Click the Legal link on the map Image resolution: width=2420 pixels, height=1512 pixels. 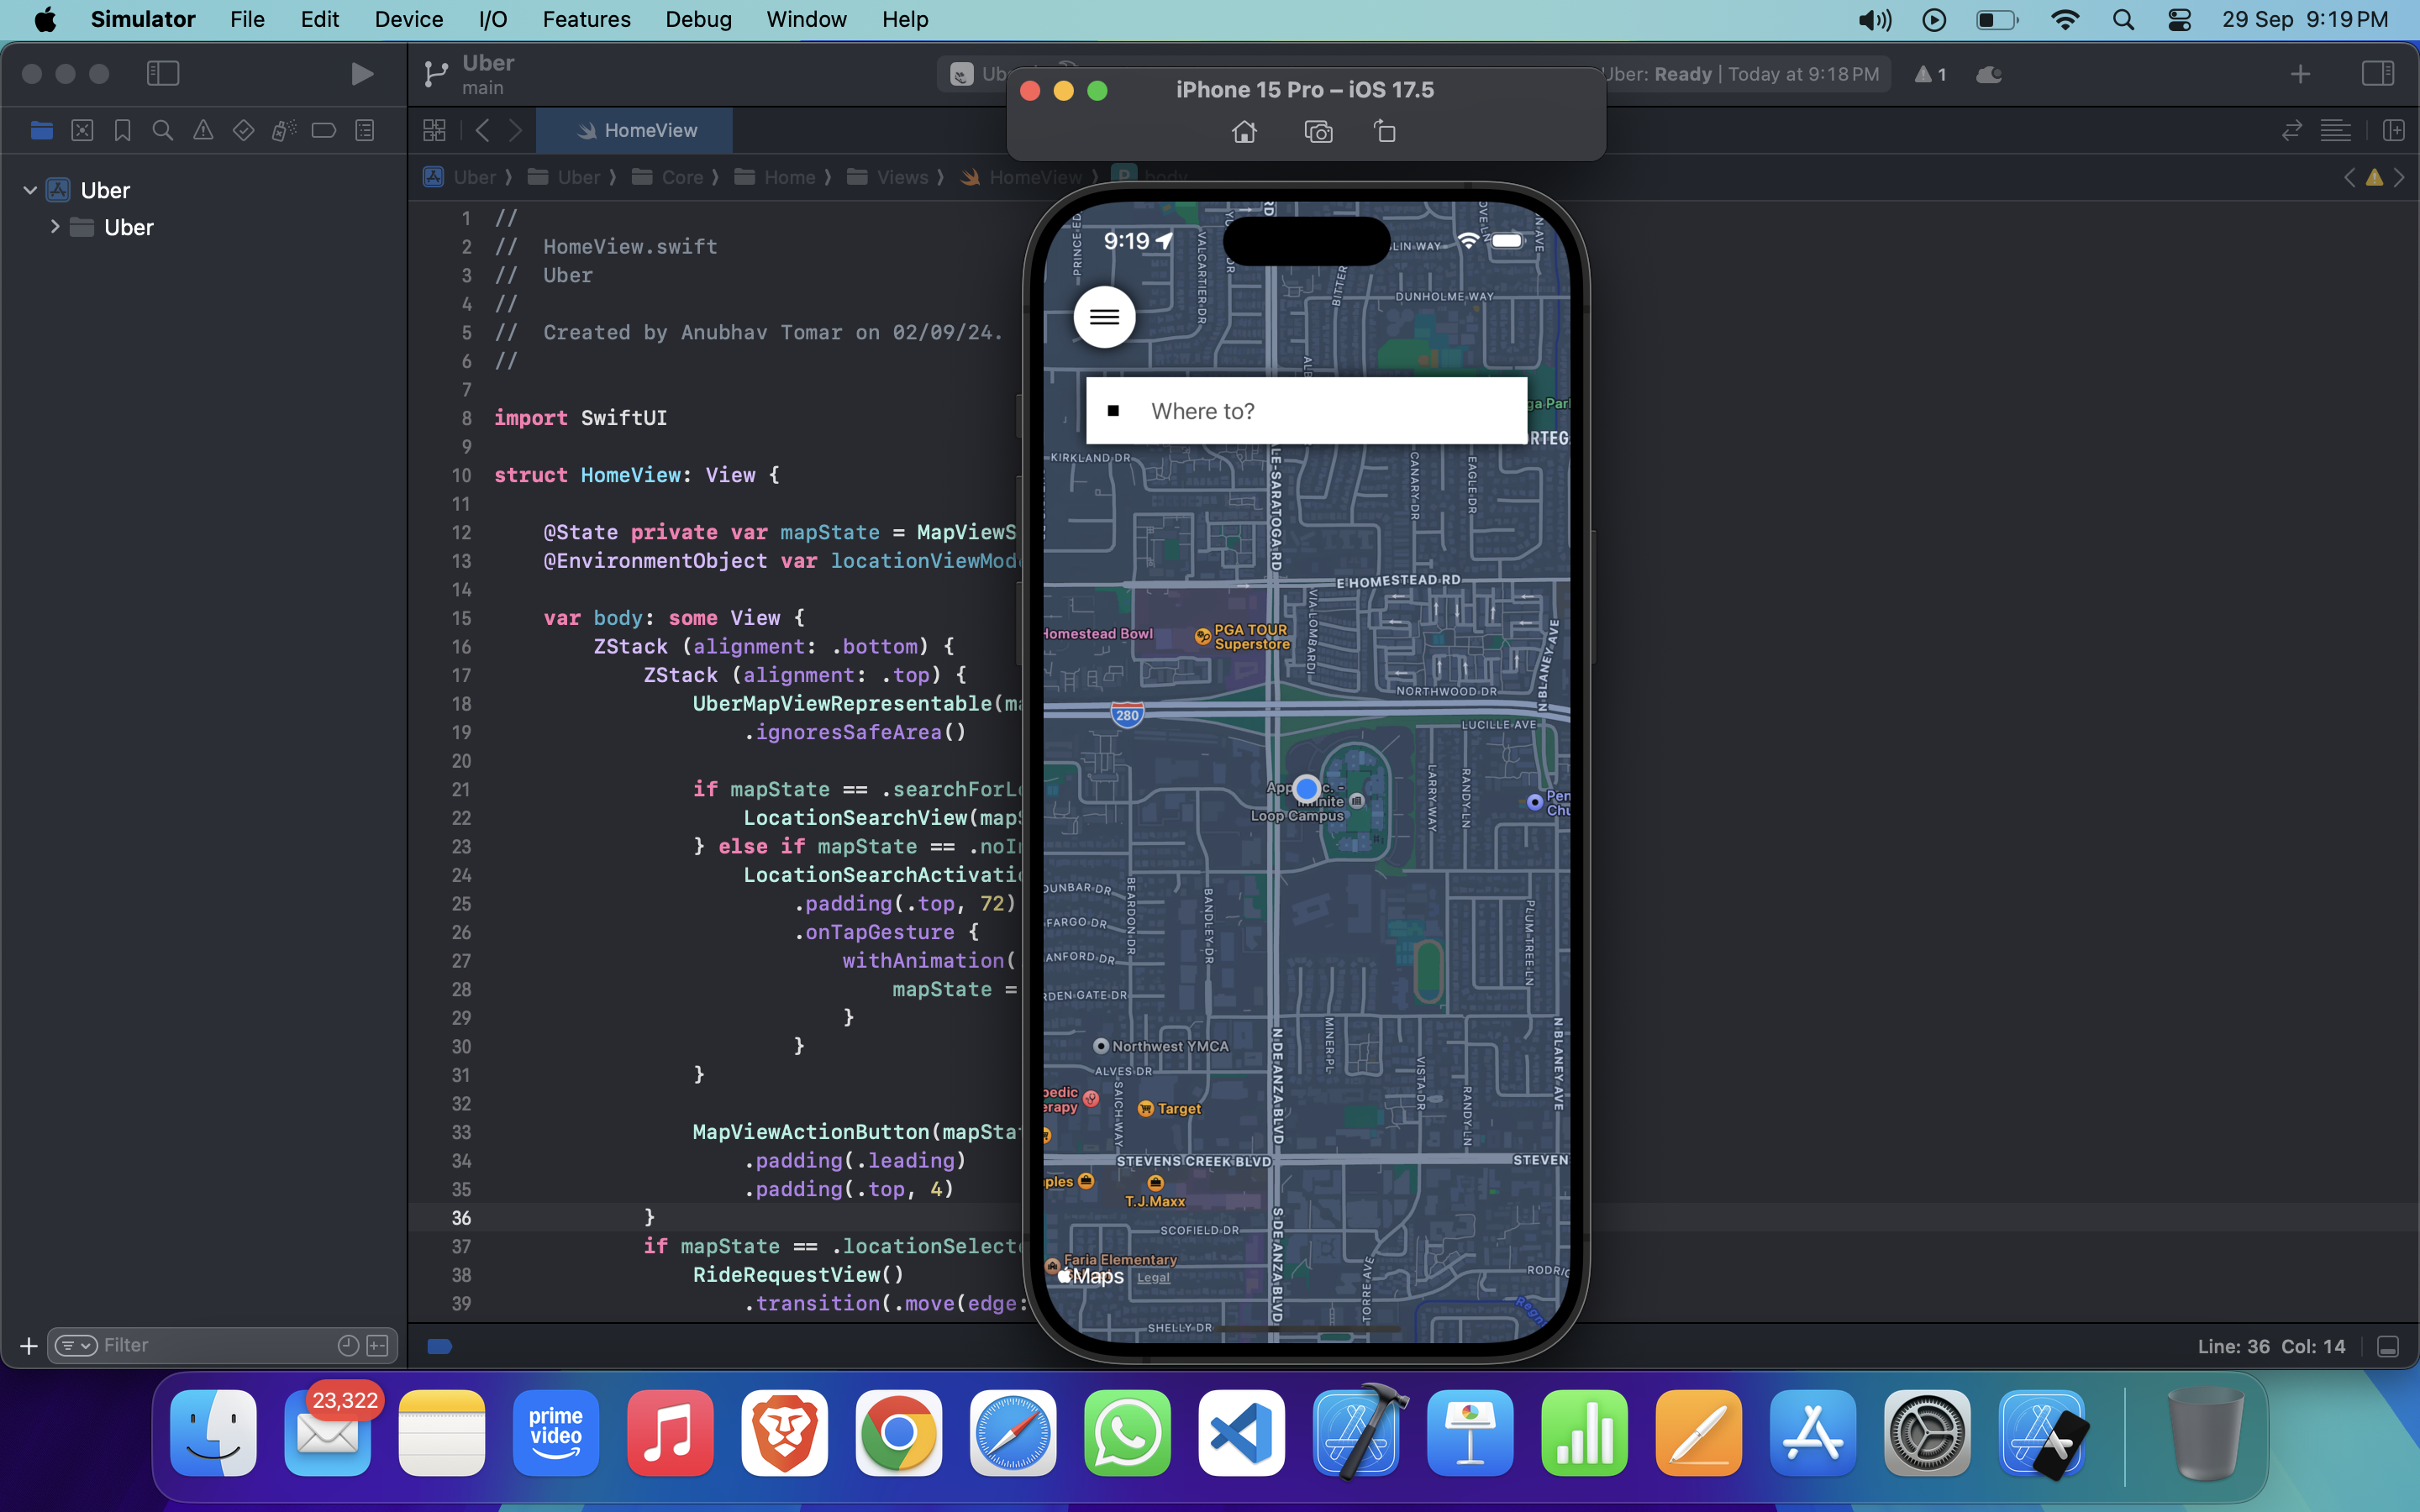click(x=1153, y=1278)
